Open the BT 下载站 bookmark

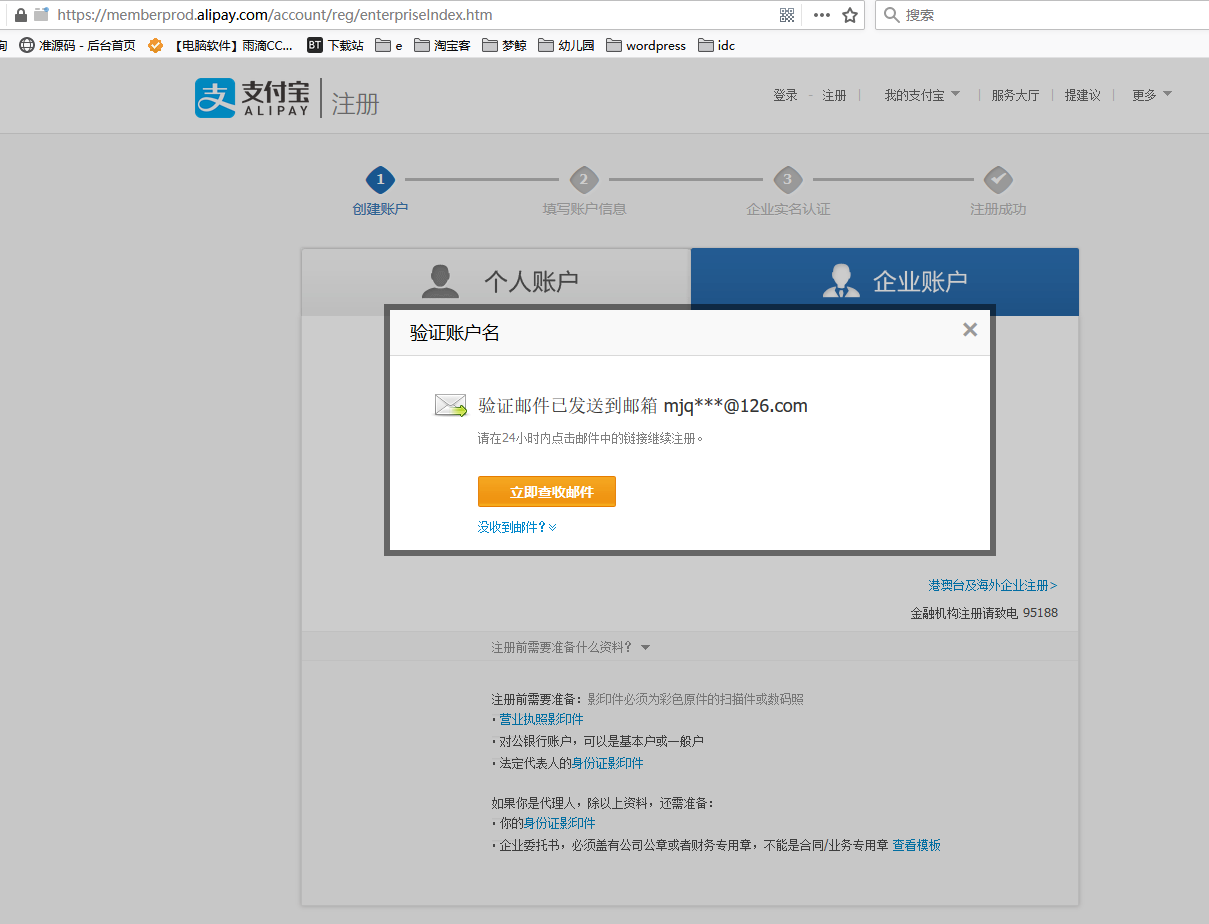pyautogui.click(x=335, y=45)
